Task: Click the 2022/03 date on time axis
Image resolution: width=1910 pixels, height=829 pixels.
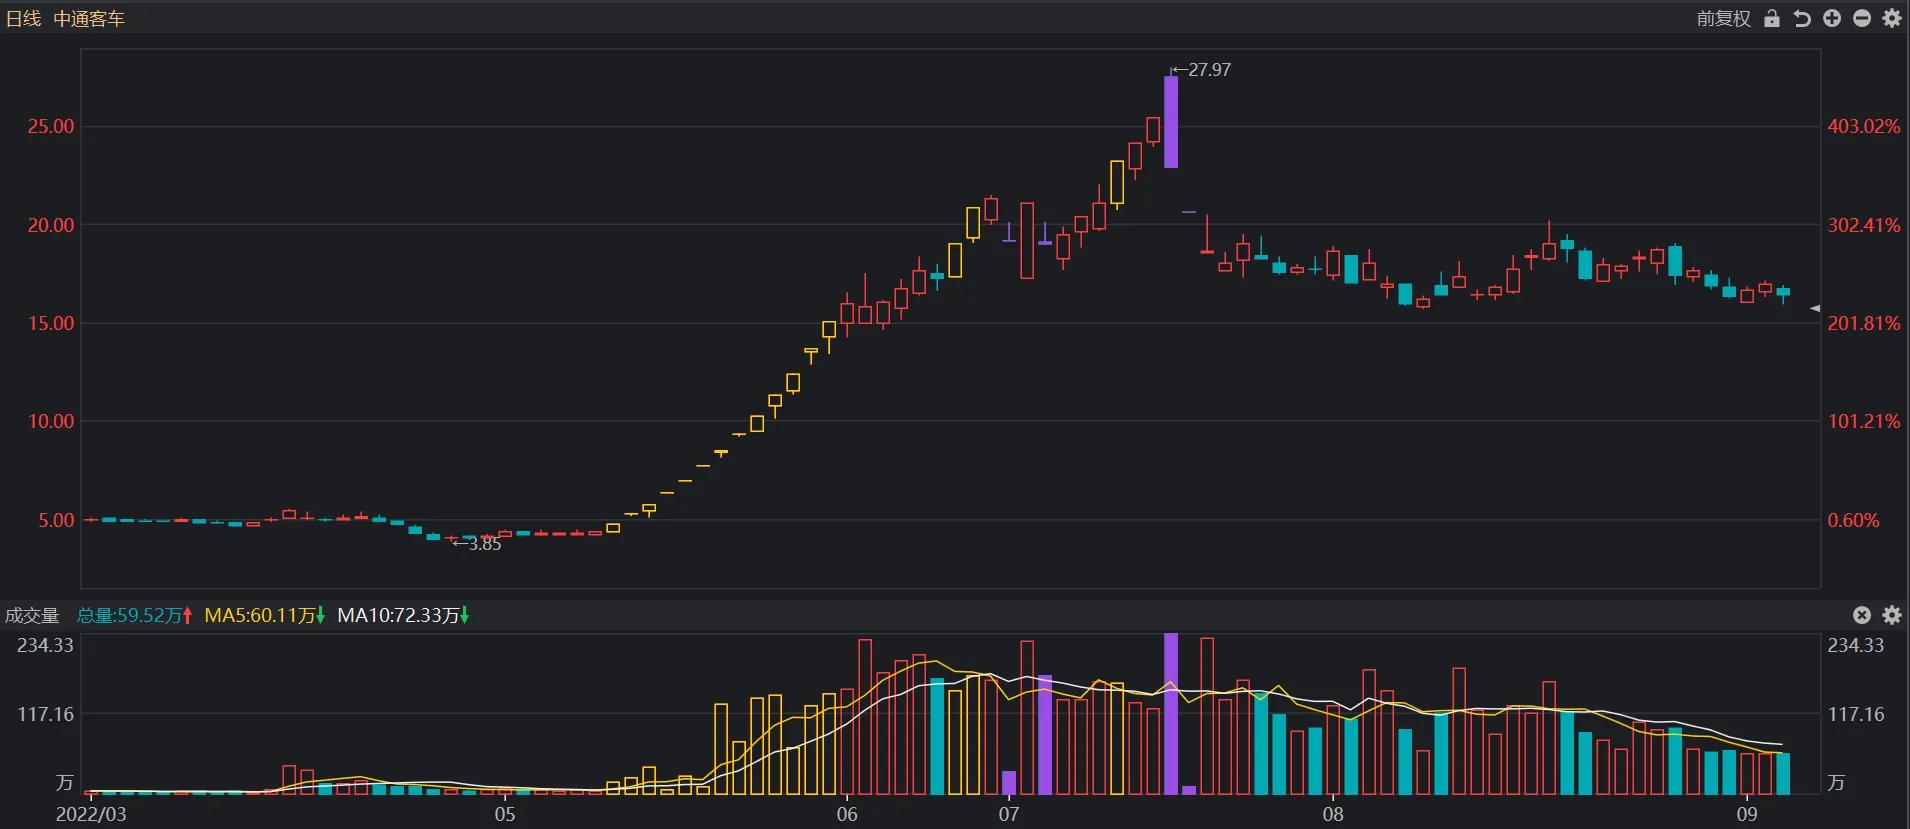Action: [x=90, y=814]
